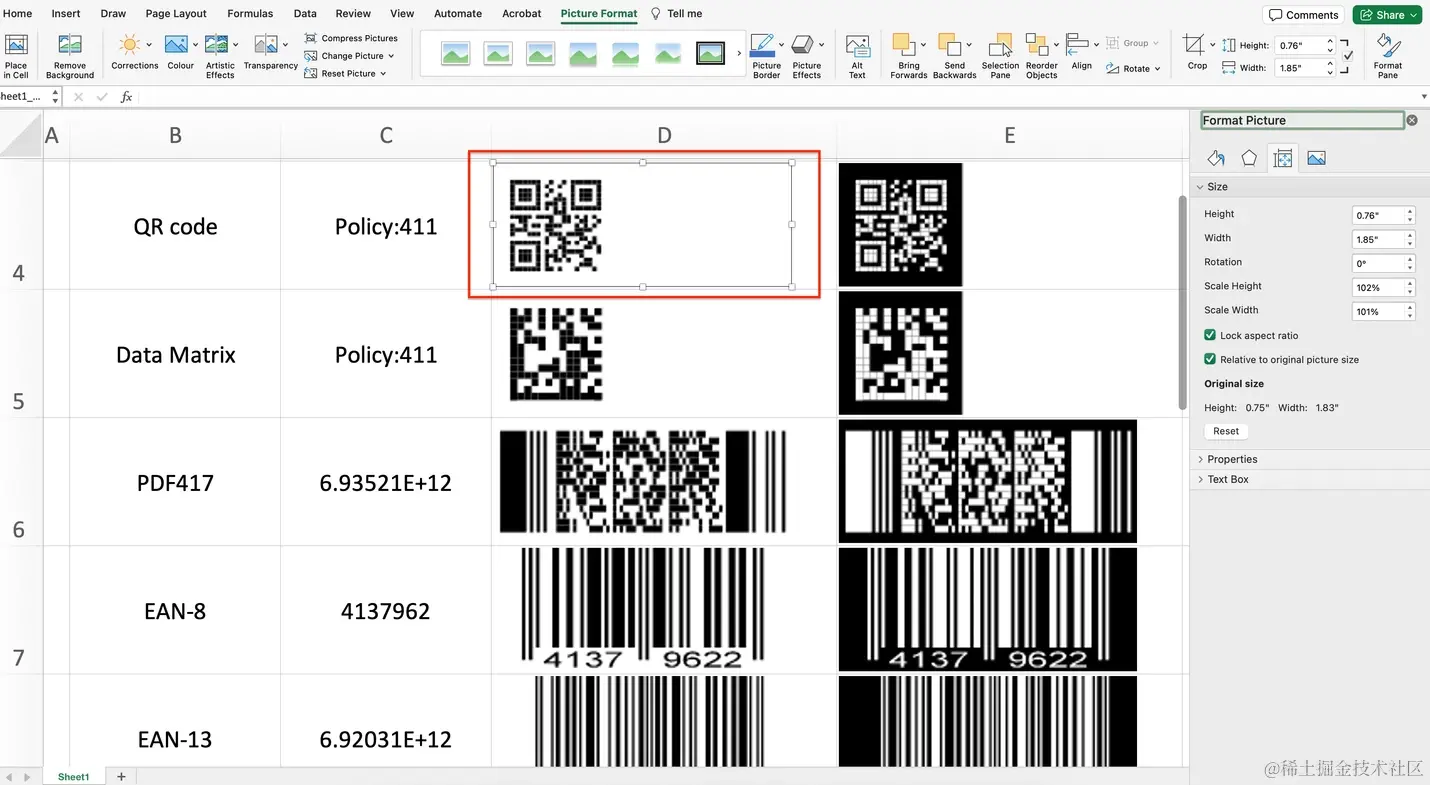
Task: Select the Sheet1 sheet tab
Action: tap(73, 776)
